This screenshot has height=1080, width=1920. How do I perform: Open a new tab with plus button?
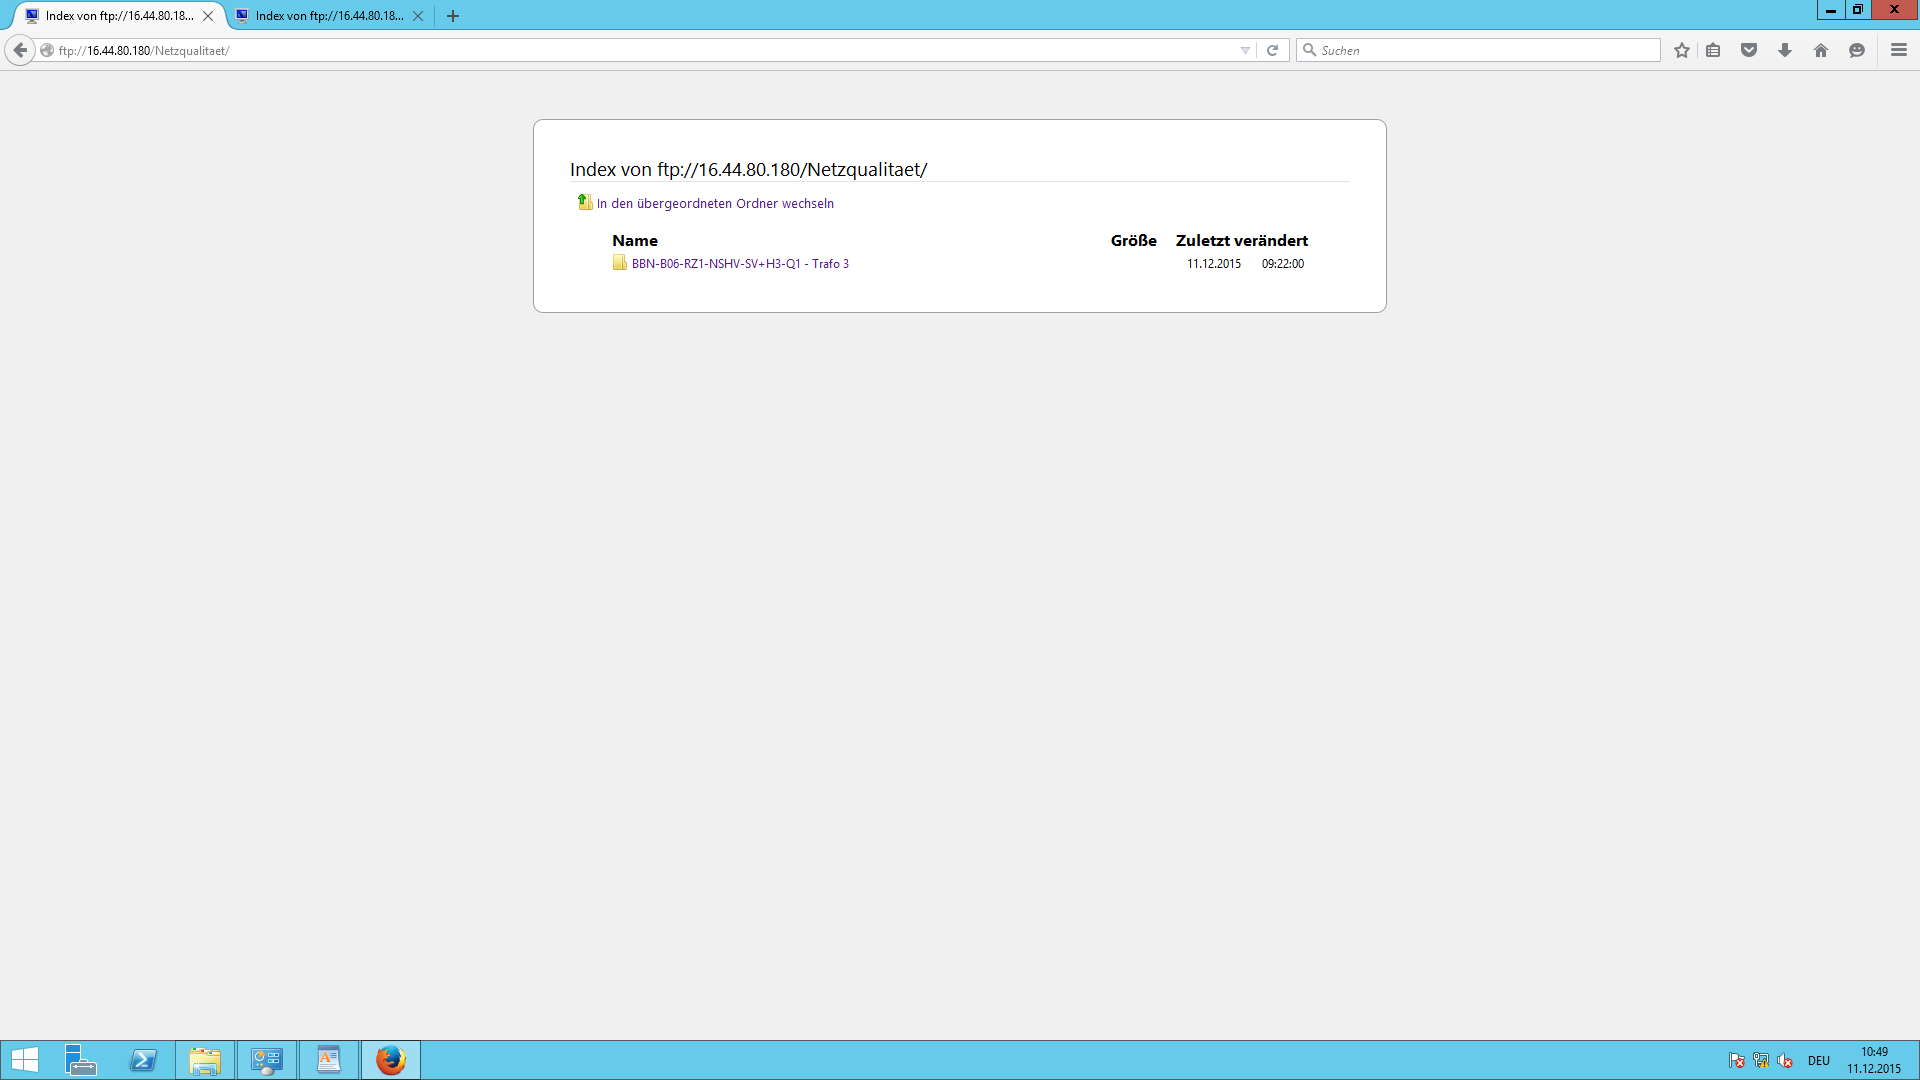tap(453, 16)
